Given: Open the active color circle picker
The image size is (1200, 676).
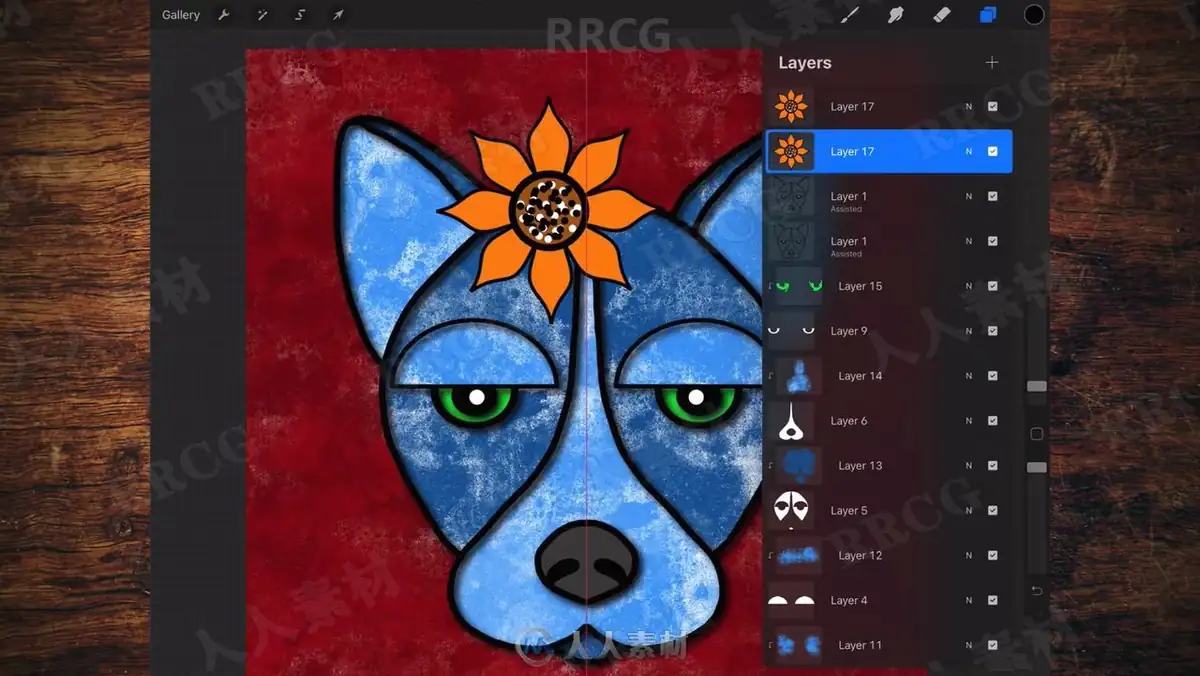Looking at the screenshot, I should pos(1034,15).
